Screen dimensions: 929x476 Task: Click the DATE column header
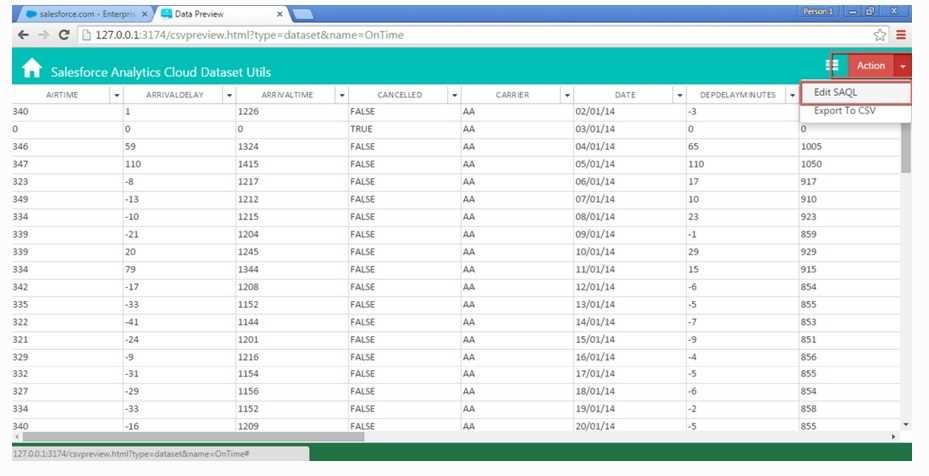624,95
